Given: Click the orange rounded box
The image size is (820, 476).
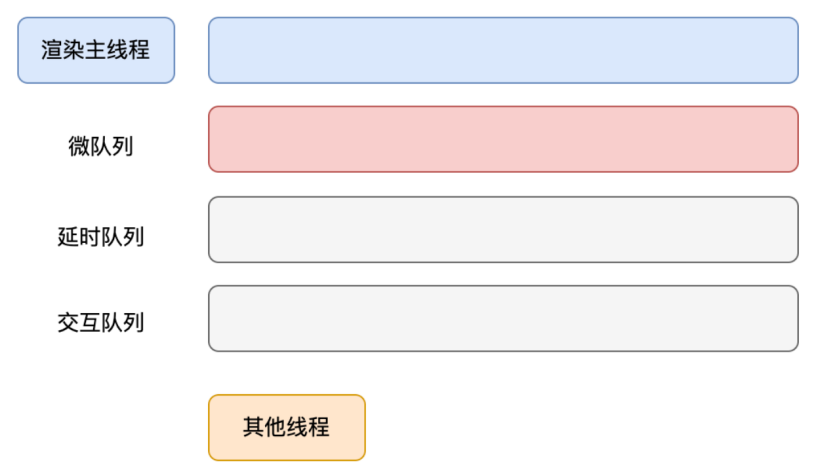Looking at the screenshot, I should 286,427.
